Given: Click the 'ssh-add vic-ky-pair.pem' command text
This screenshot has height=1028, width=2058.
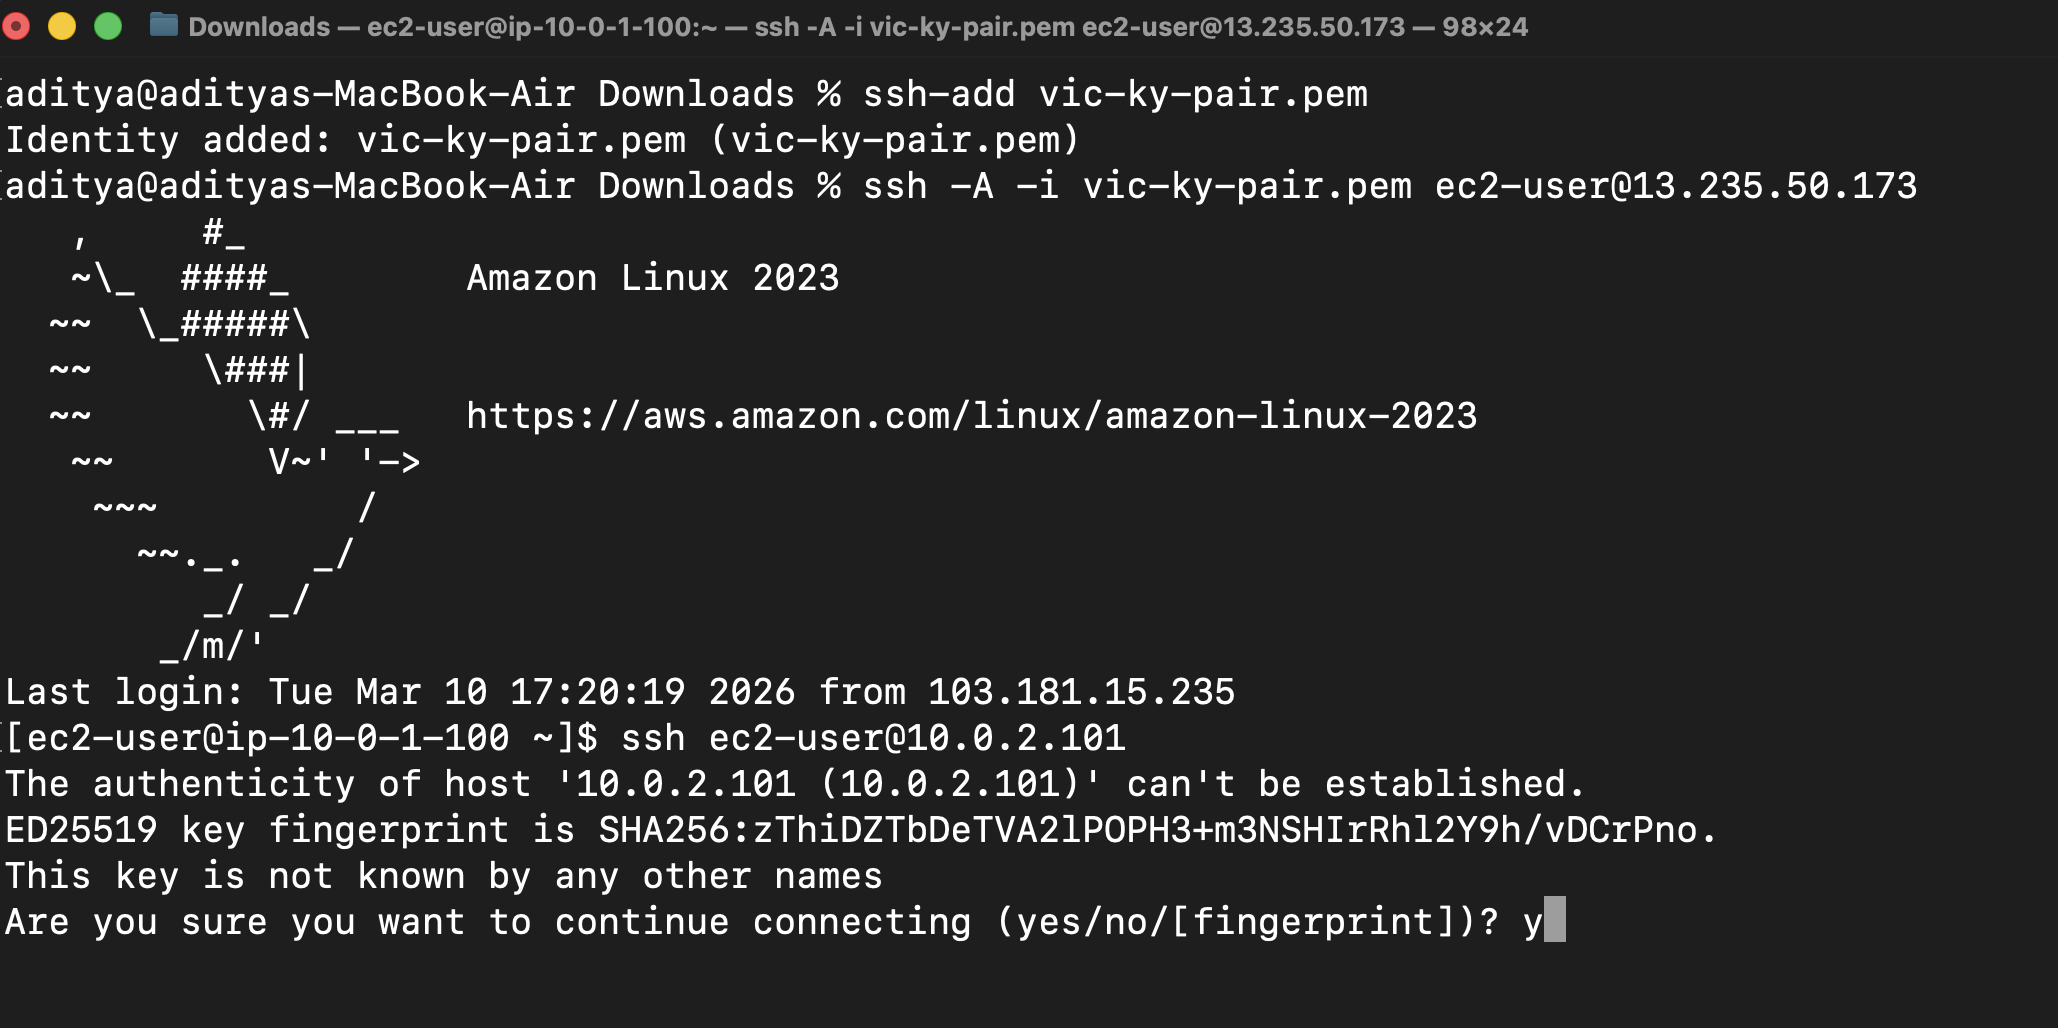Looking at the screenshot, I should coord(1115,94).
